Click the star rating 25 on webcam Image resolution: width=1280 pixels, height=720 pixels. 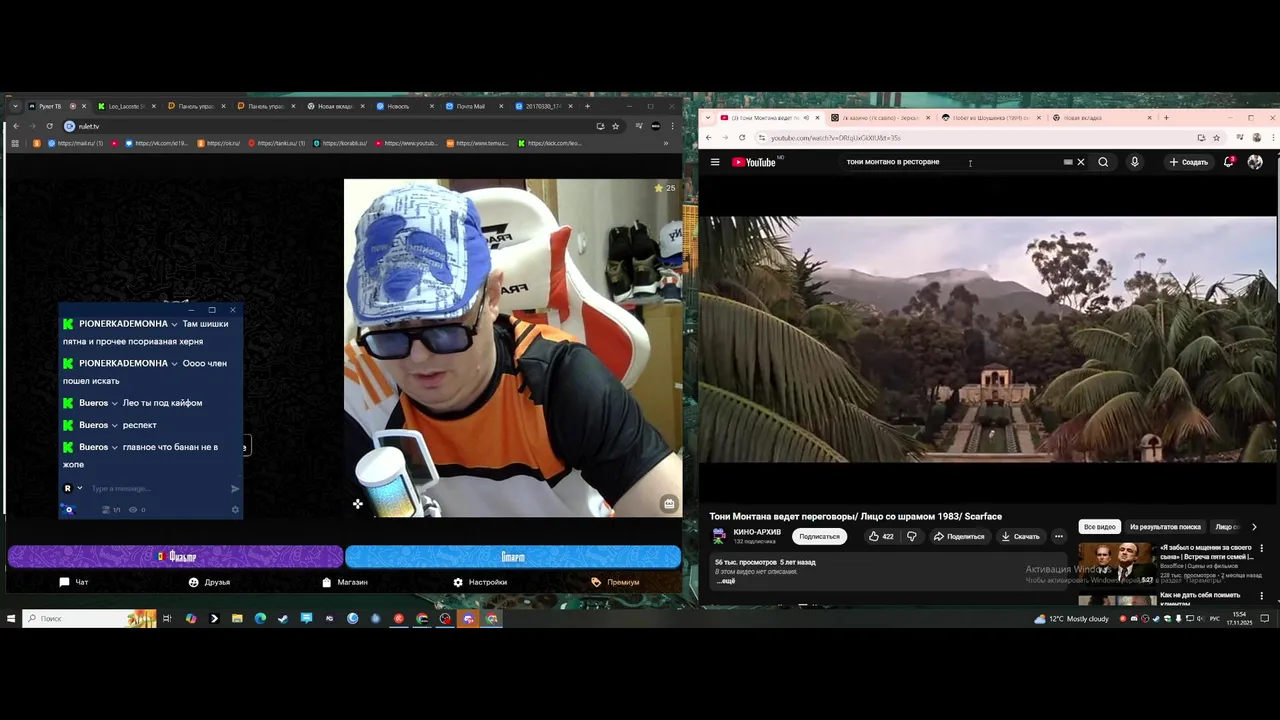coord(665,188)
